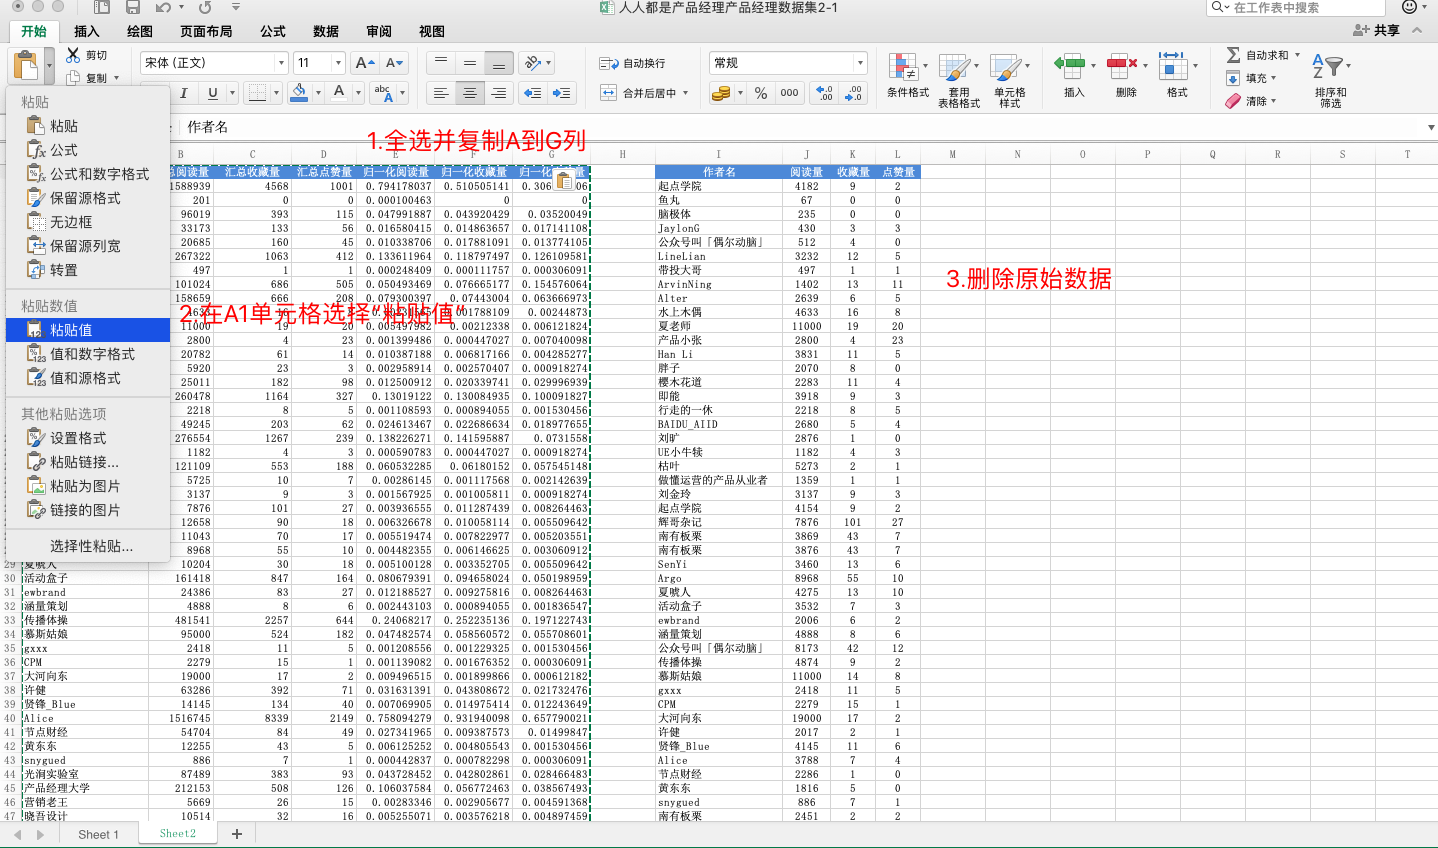This screenshot has width=1438, height=848.
Task: Apply thousands separator (000) style
Action: pos(790,93)
